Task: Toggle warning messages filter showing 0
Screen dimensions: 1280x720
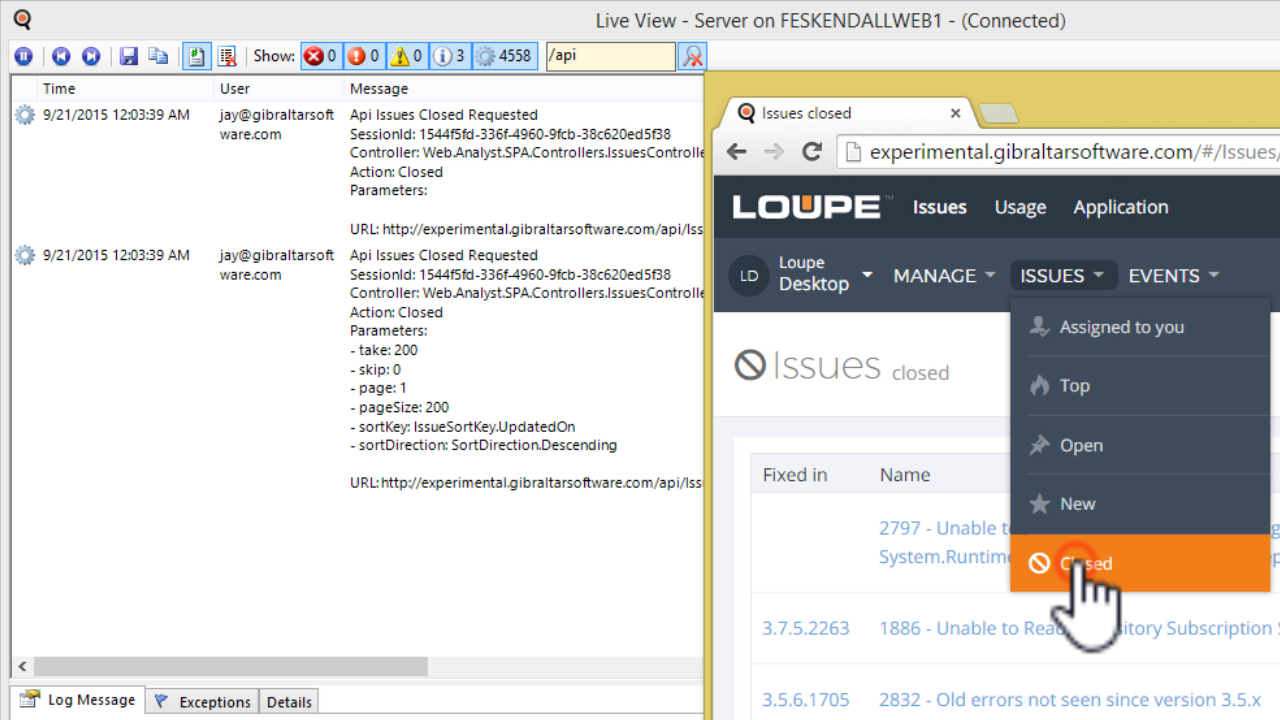Action: (x=407, y=56)
